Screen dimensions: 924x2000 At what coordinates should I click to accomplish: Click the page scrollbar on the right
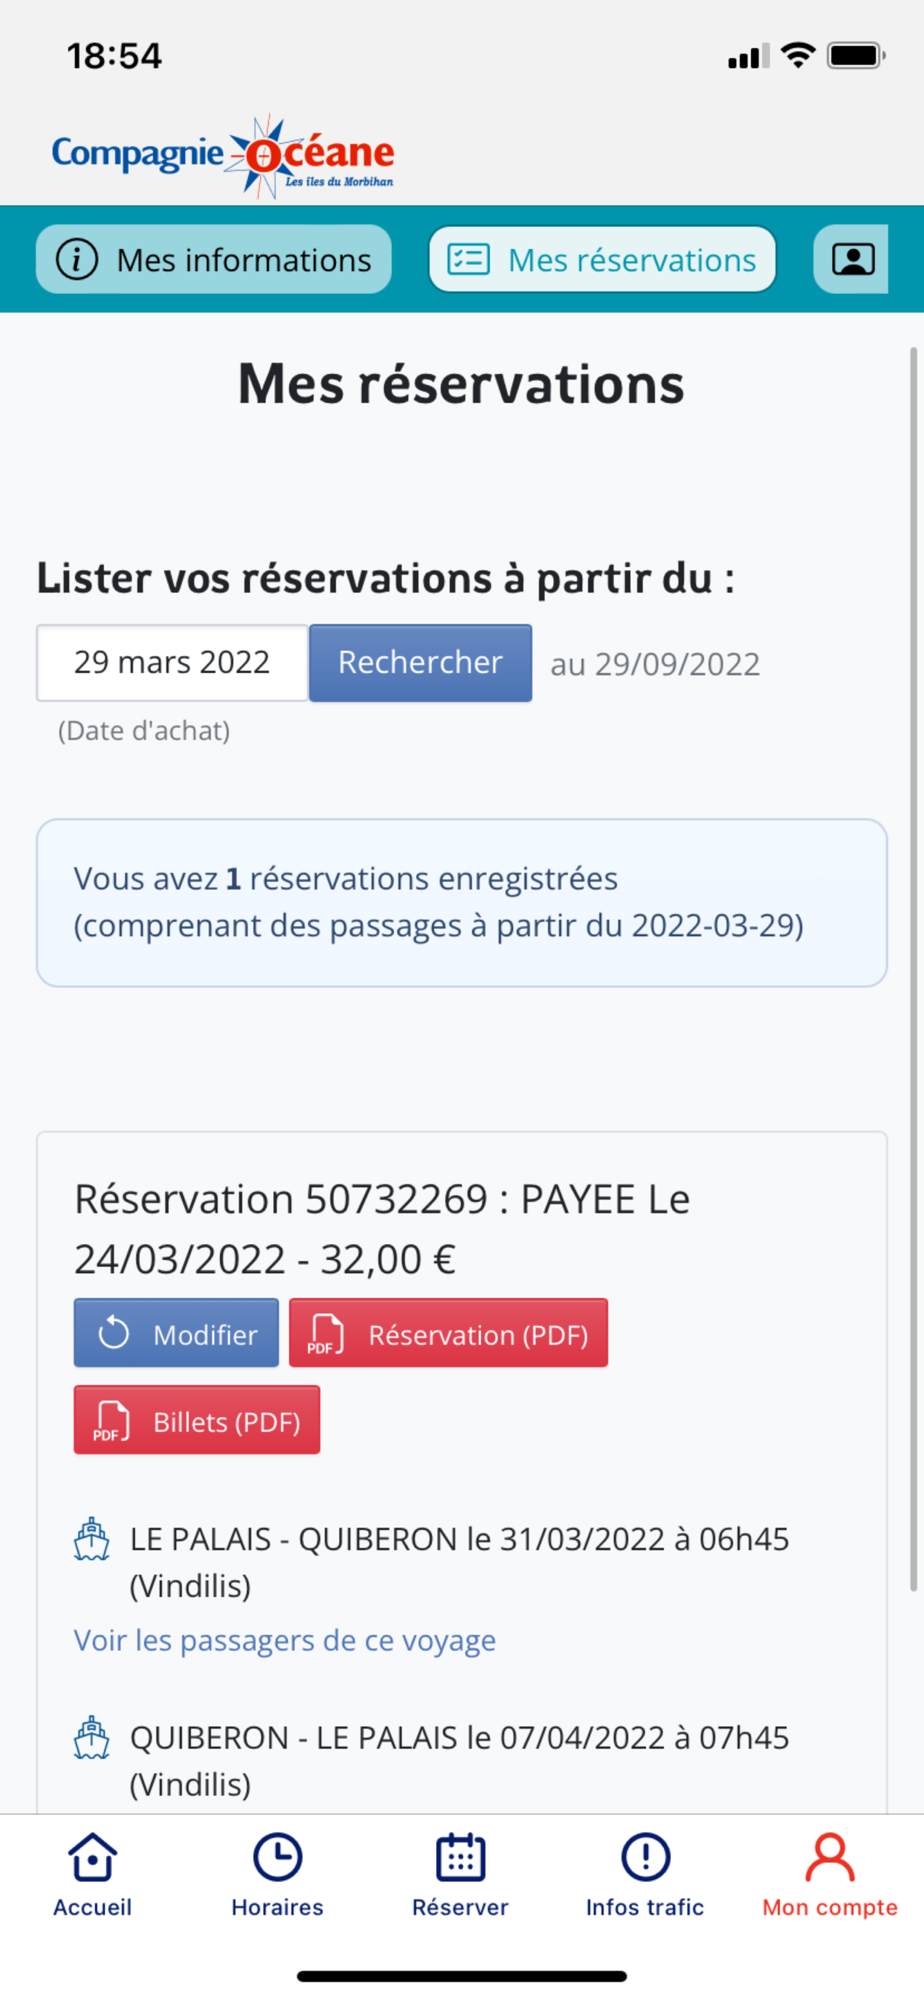click(x=913, y=968)
